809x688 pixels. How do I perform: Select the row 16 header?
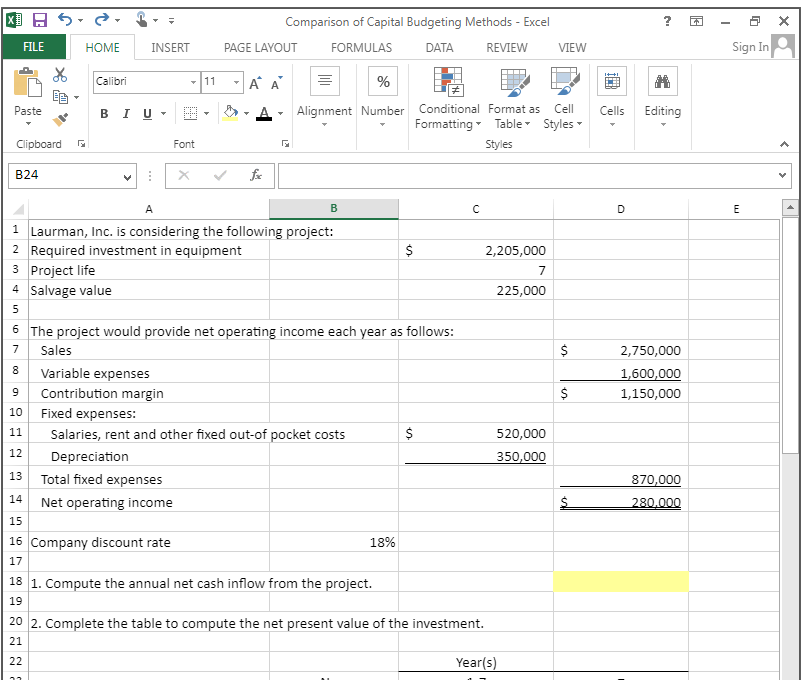click(x=16, y=541)
